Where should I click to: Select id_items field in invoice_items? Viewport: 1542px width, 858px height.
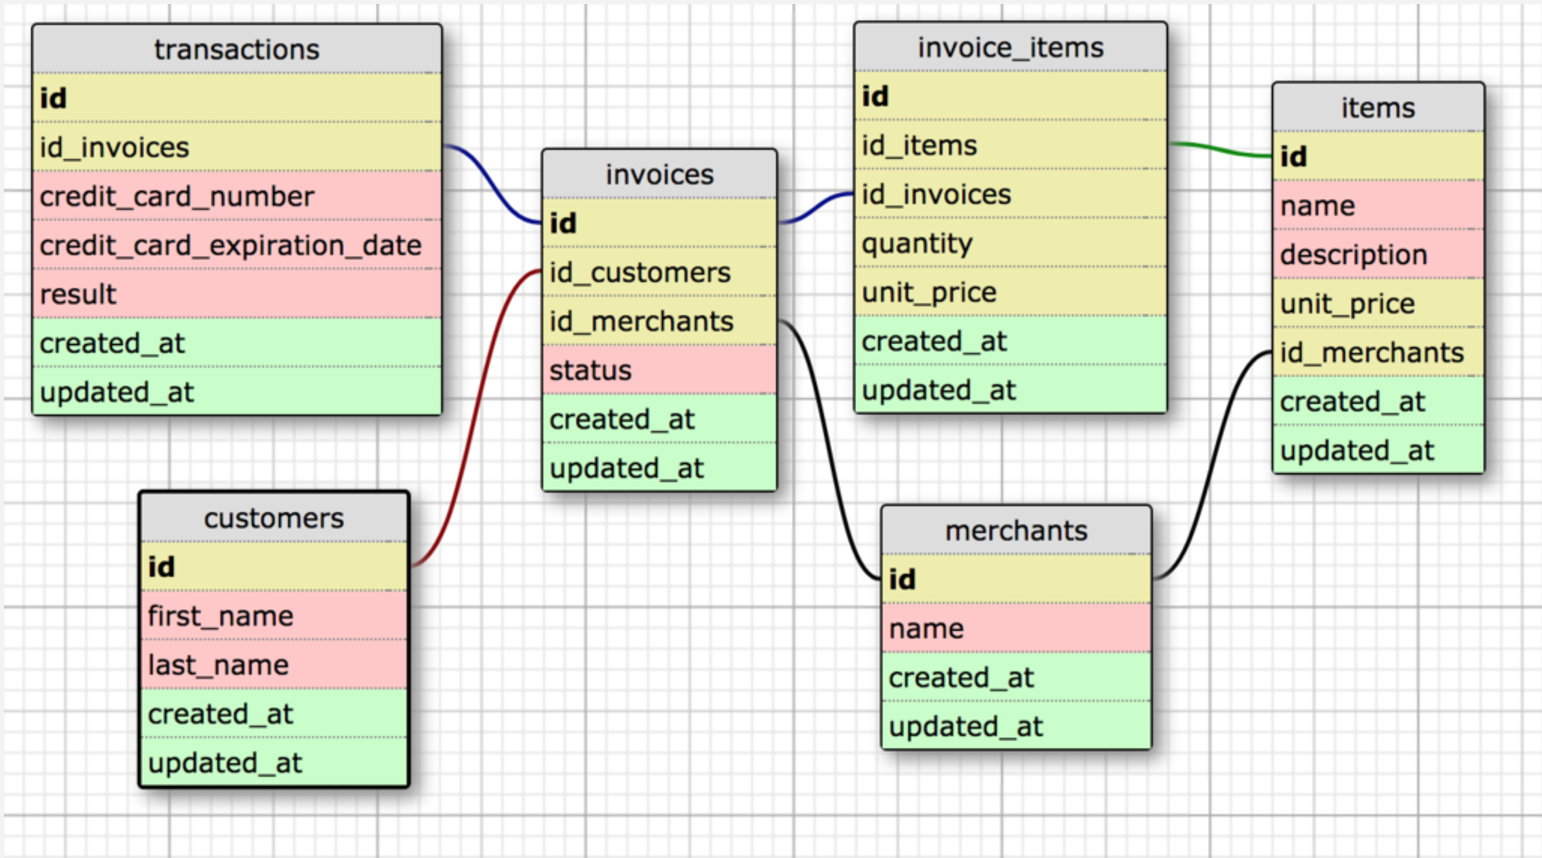1010,145
